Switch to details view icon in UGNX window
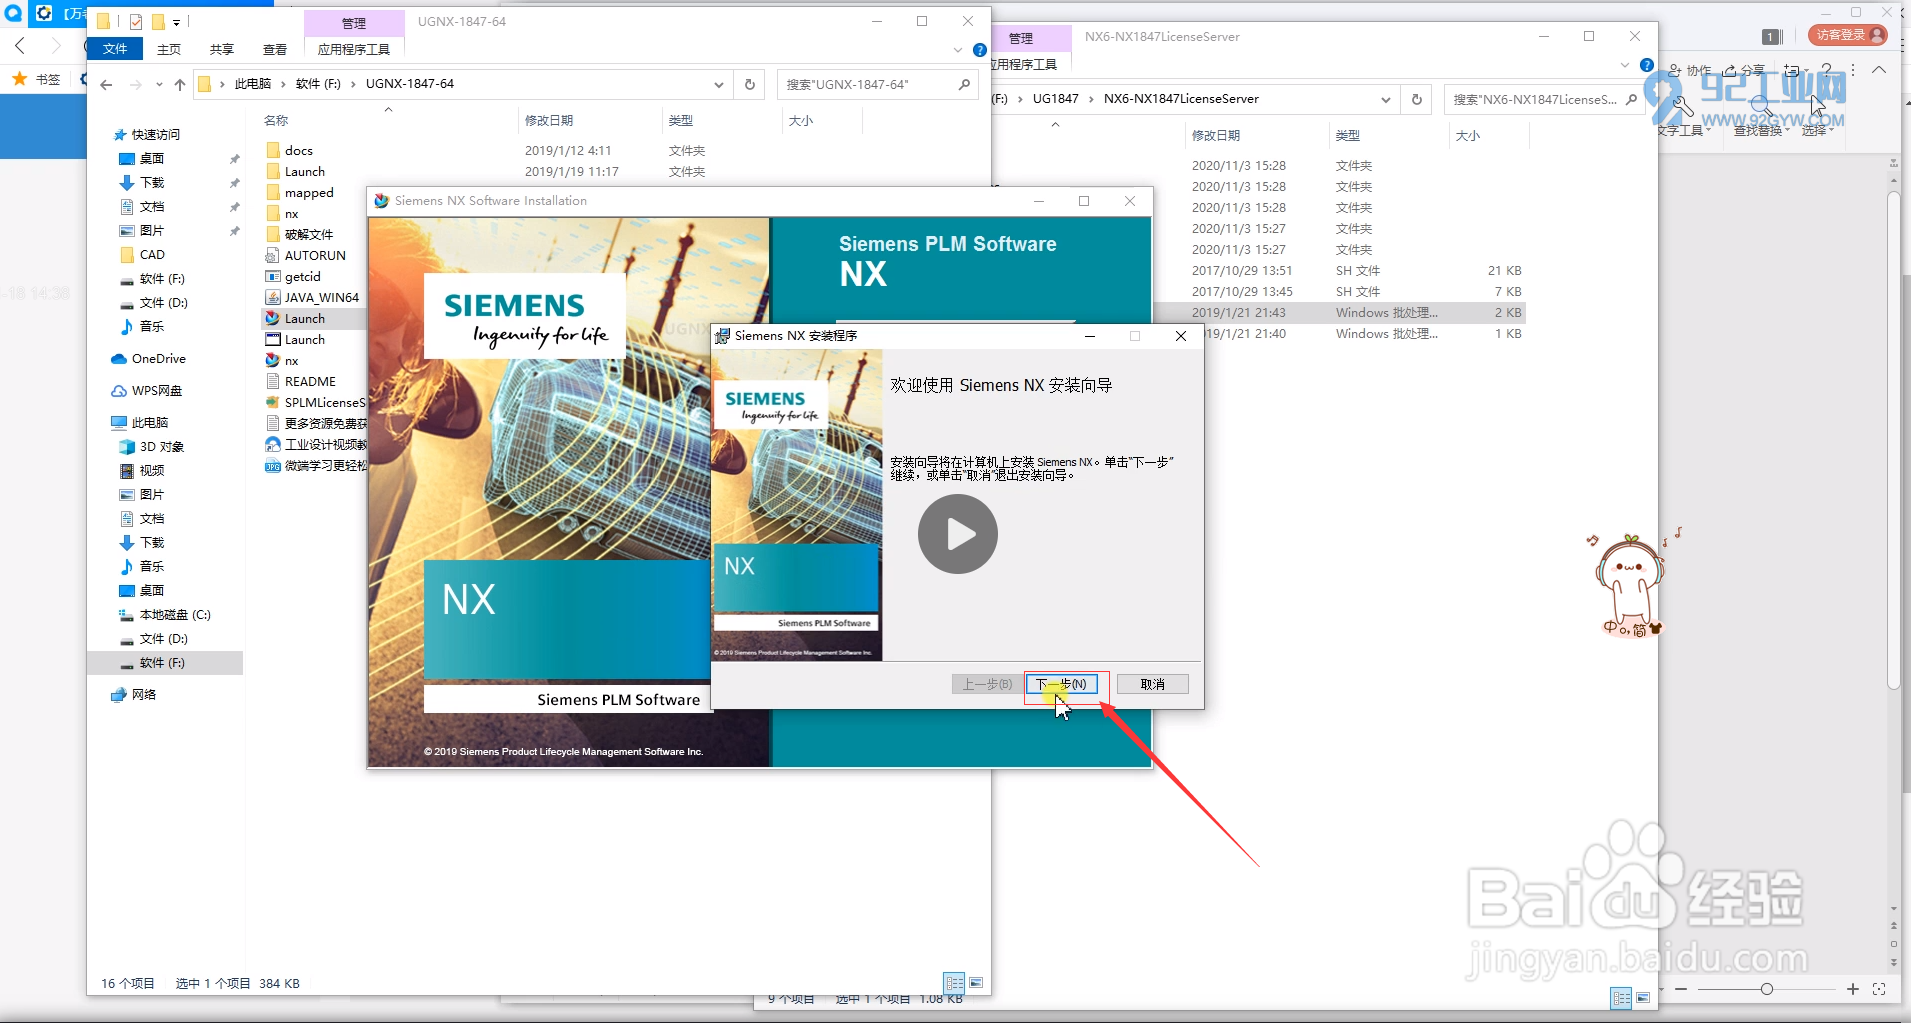Image resolution: width=1911 pixels, height=1023 pixels. coord(955,983)
